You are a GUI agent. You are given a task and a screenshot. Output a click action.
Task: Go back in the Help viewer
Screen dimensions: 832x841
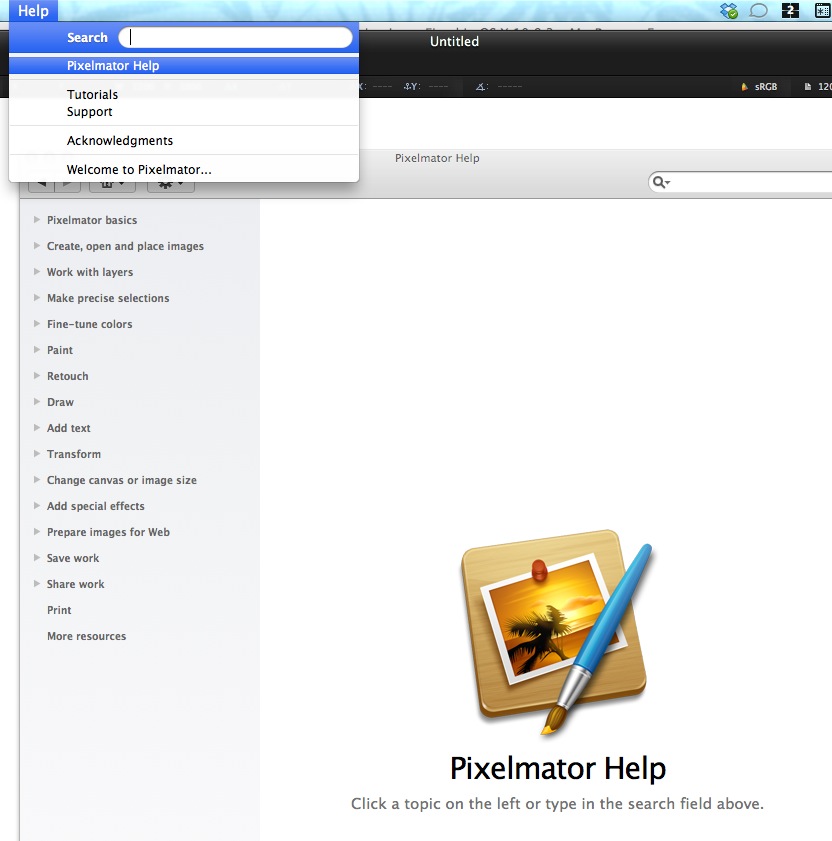point(41,185)
